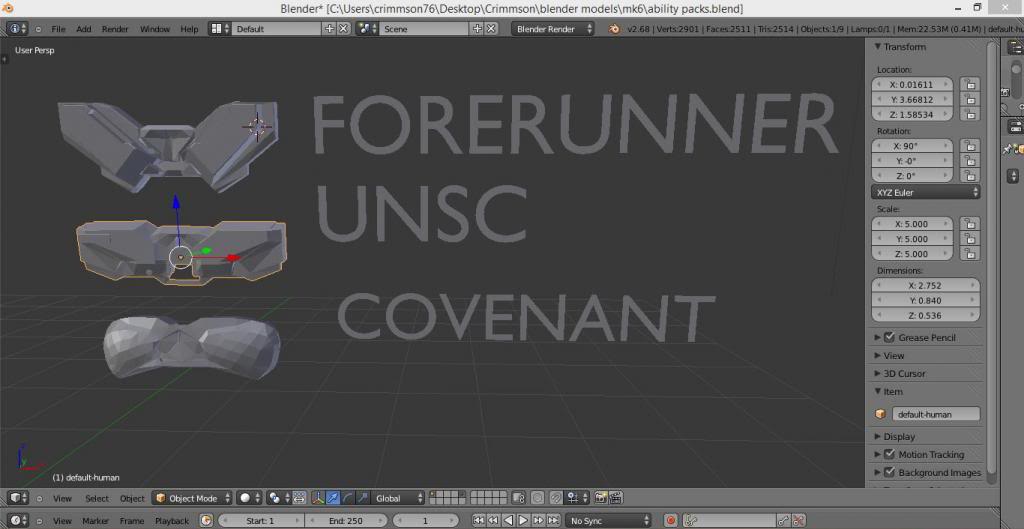
Task: Open the 3D View editor type selector
Action: (x=18, y=498)
